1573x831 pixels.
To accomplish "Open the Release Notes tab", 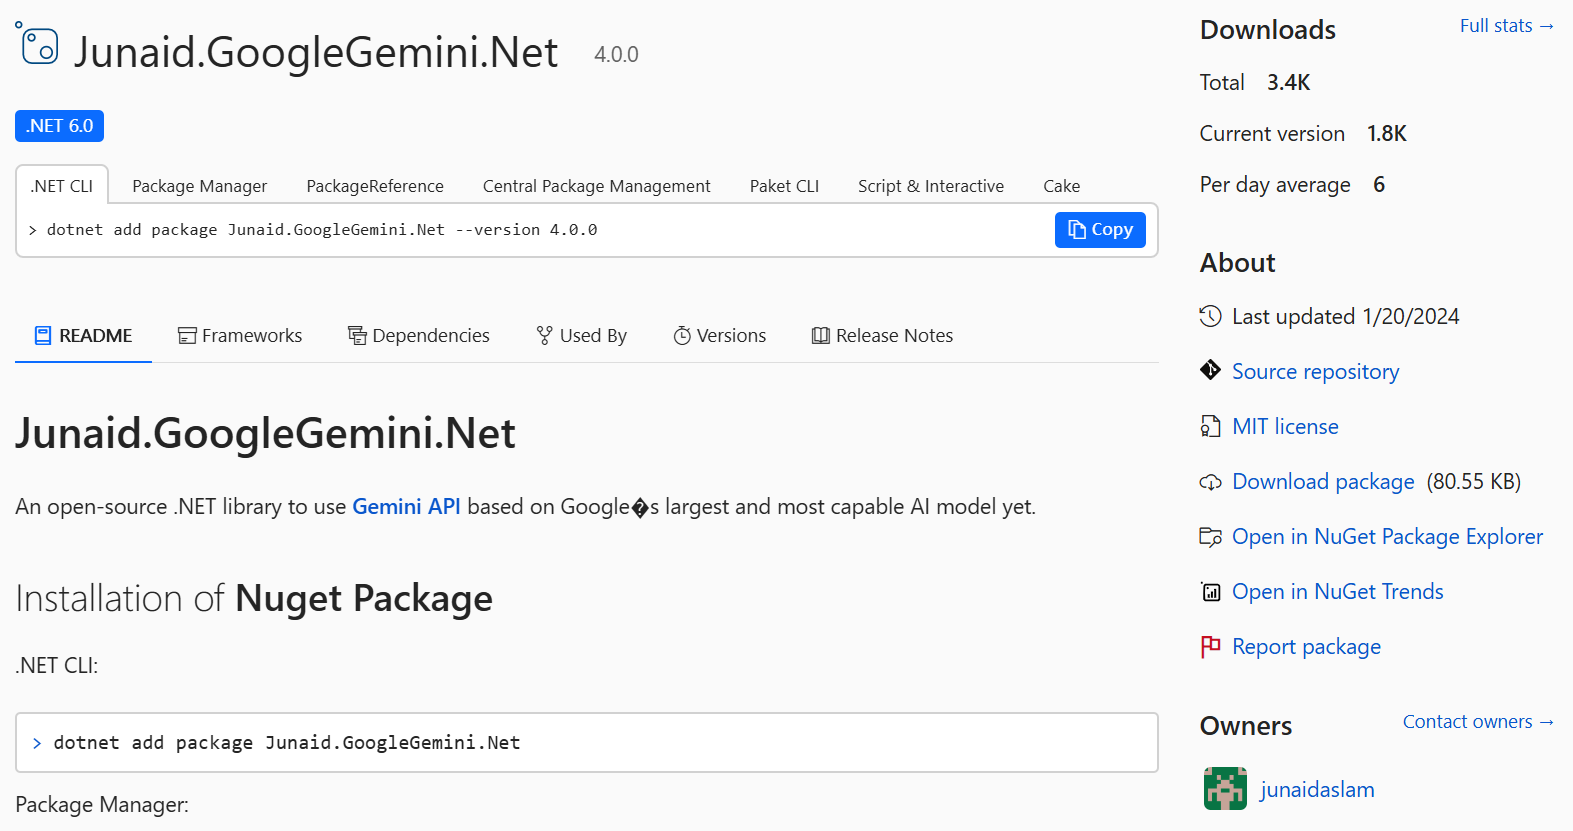I will [x=882, y=336].
